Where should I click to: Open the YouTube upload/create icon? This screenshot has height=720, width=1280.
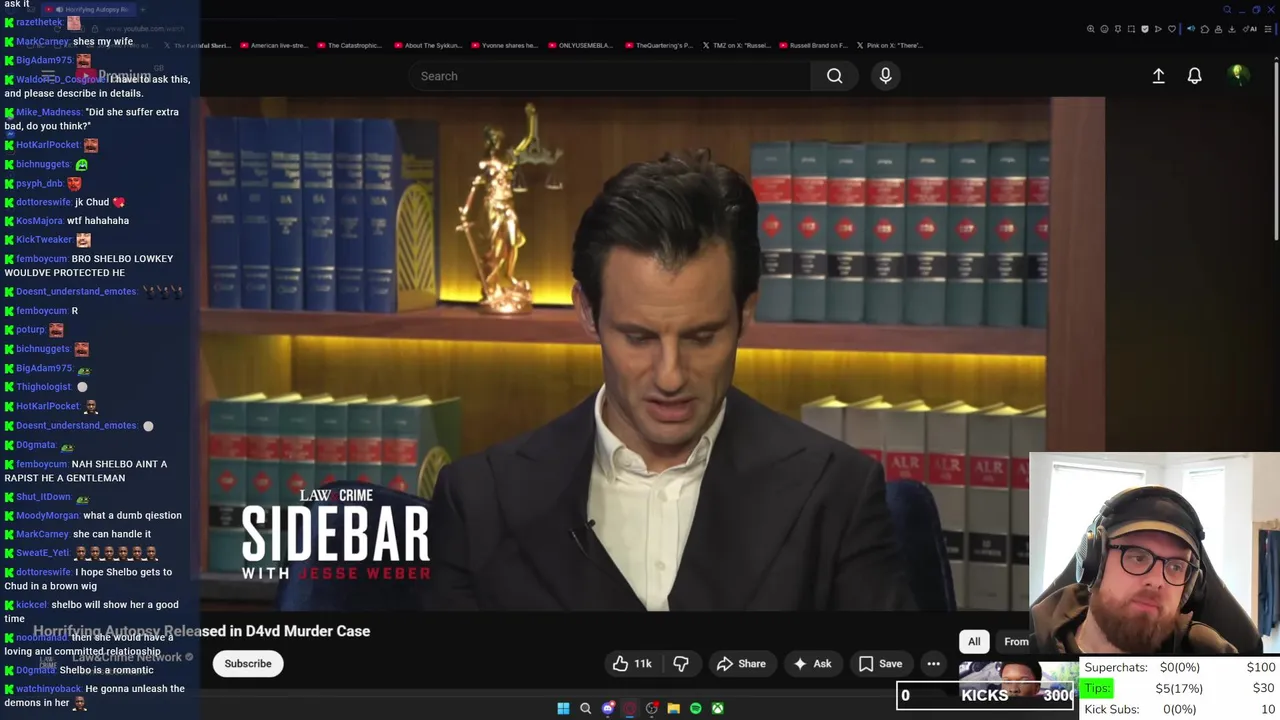[1158, 76]
